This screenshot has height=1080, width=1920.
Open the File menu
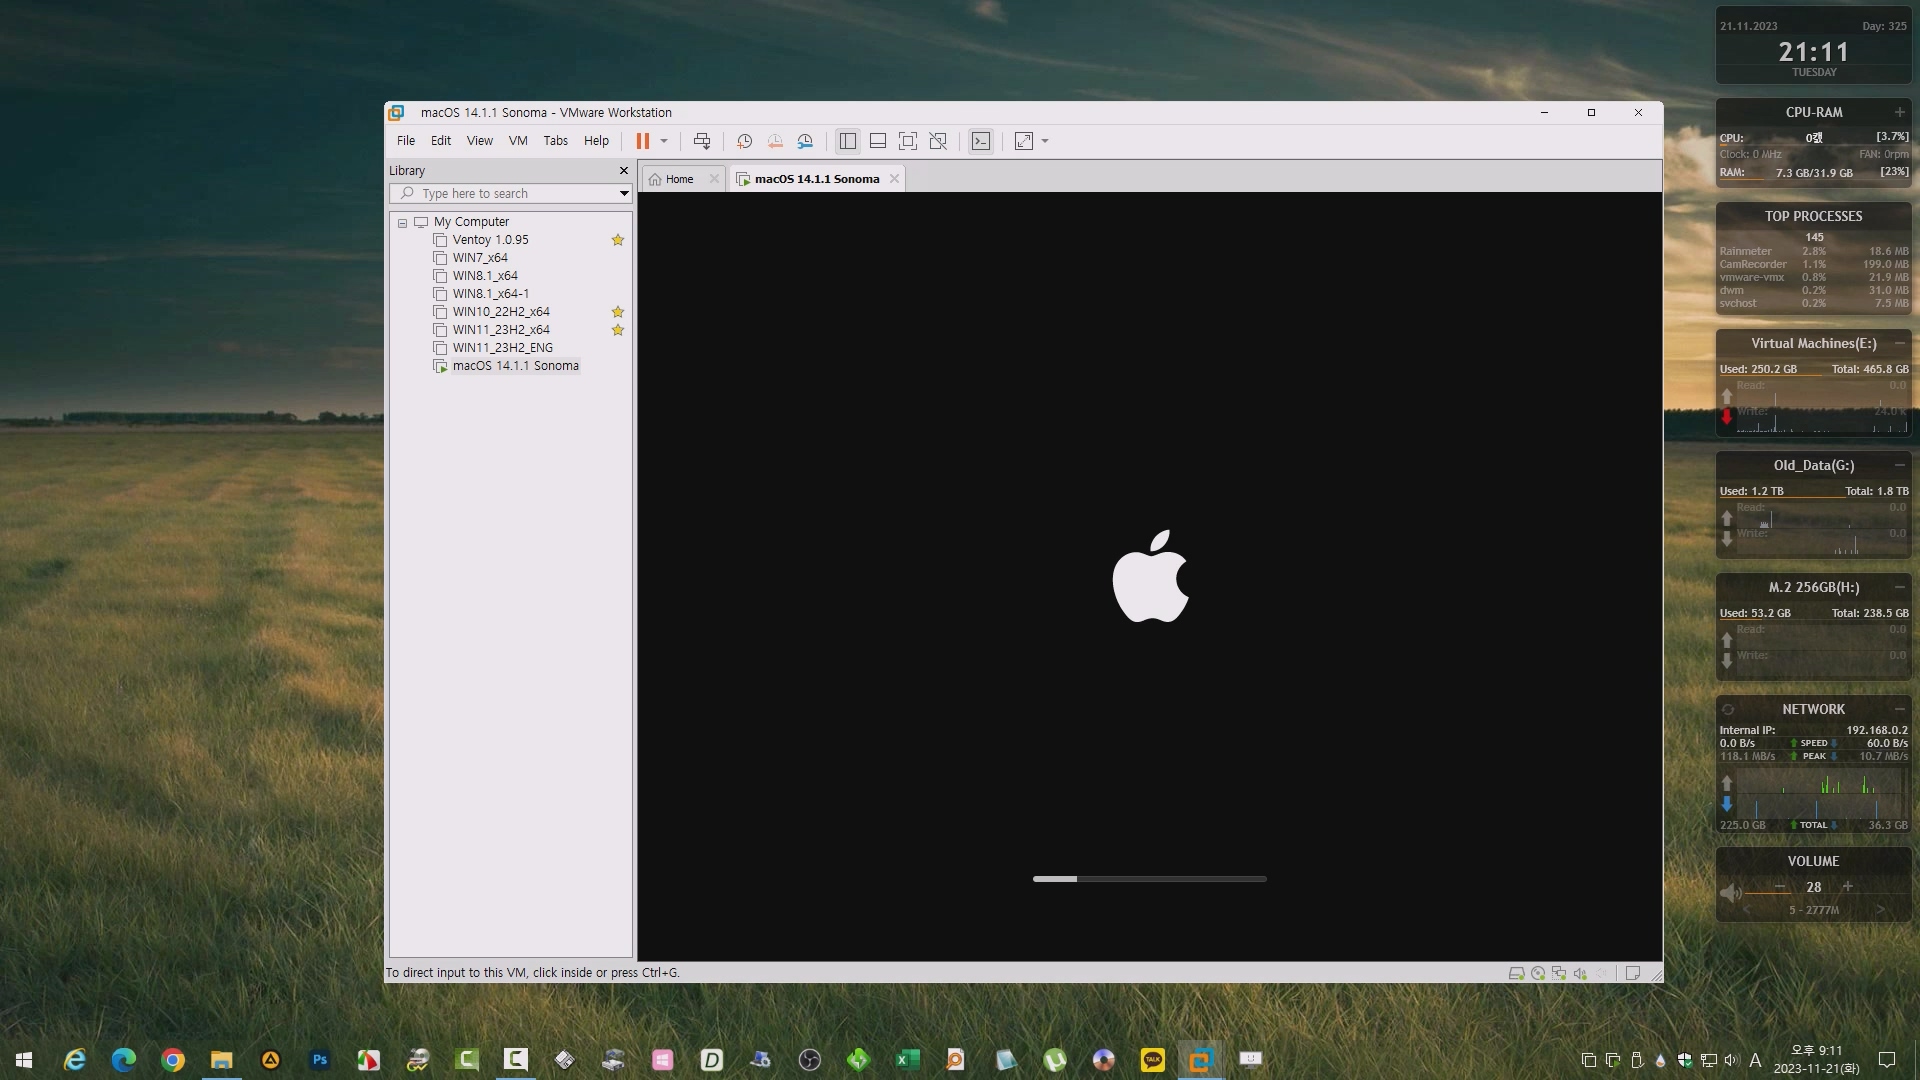click(406, 141)
